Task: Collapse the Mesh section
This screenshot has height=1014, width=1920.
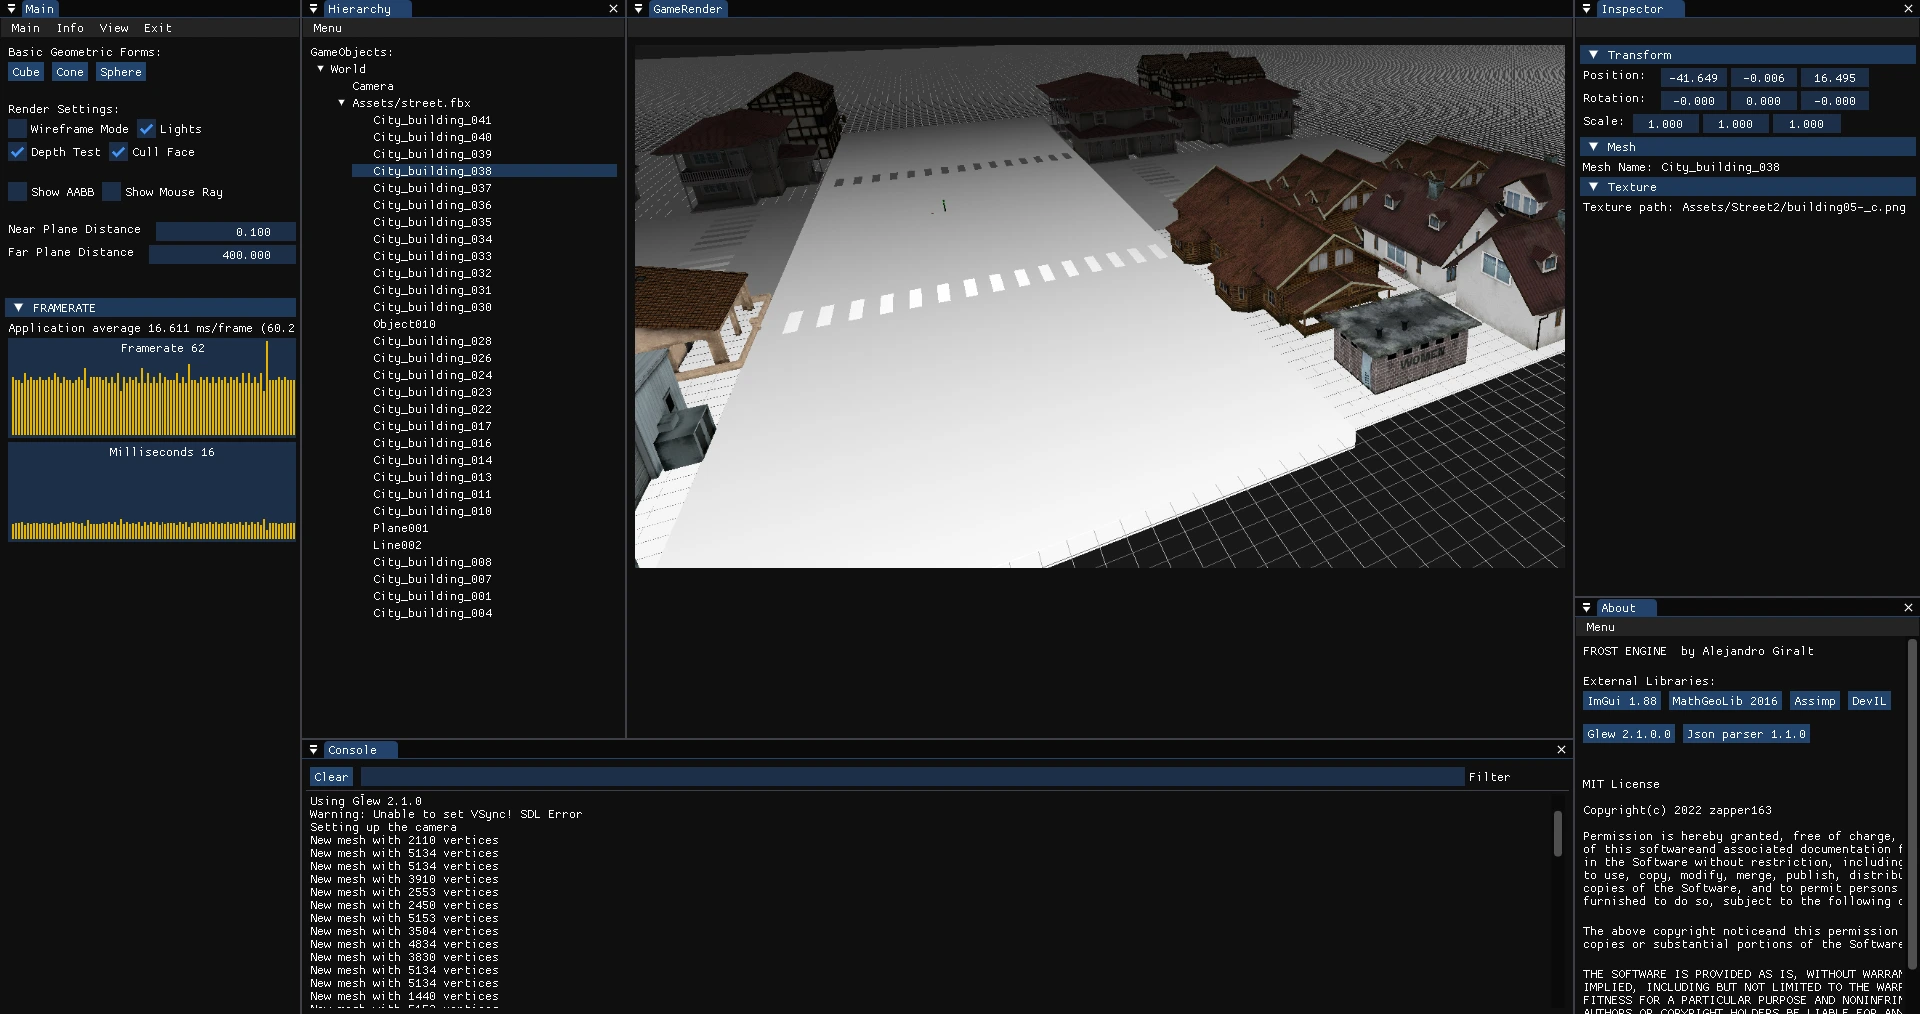Action: (1747, 147)
